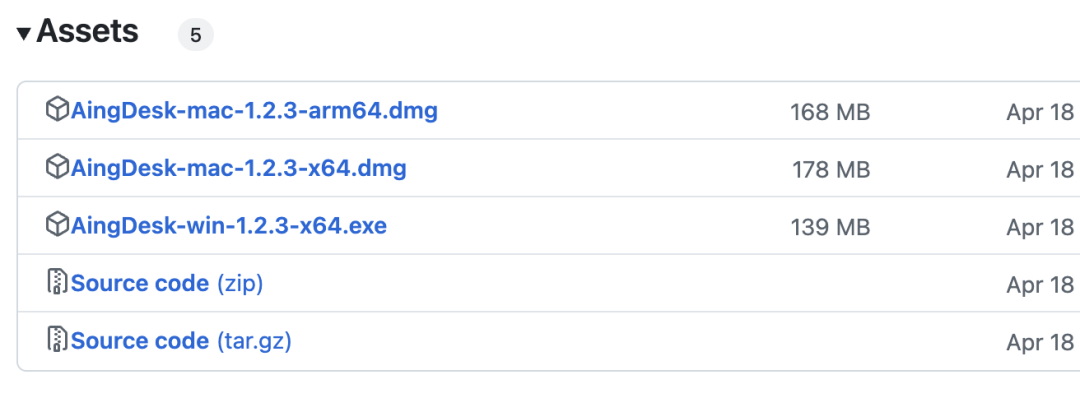Click Apr 18 date in Source code zip row

click(1040, 284)
